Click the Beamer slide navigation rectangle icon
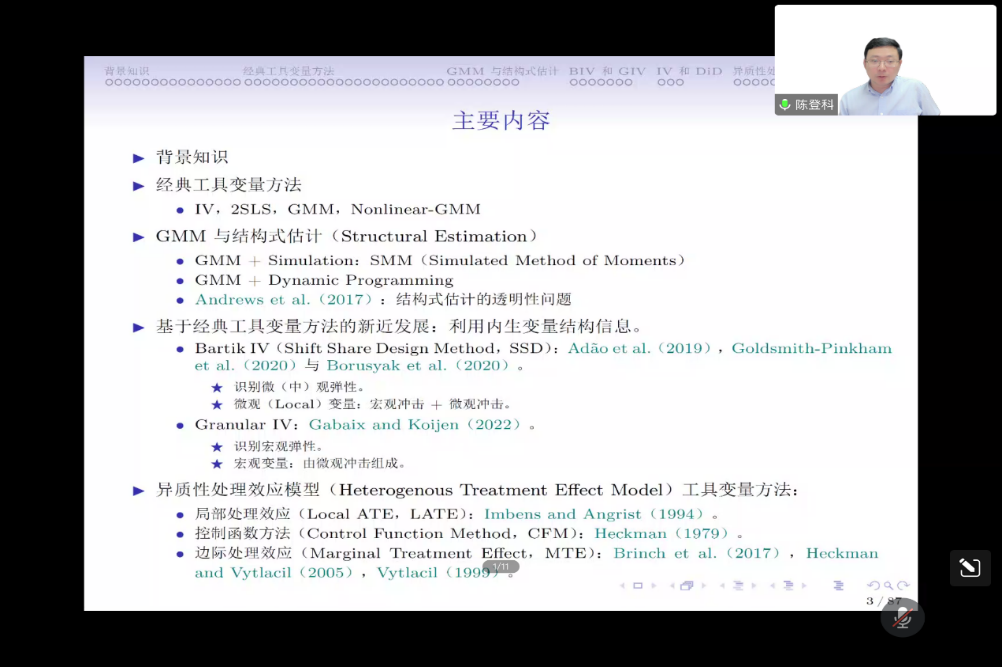Viewport: 1002px width, 667px height. (638, 586)
